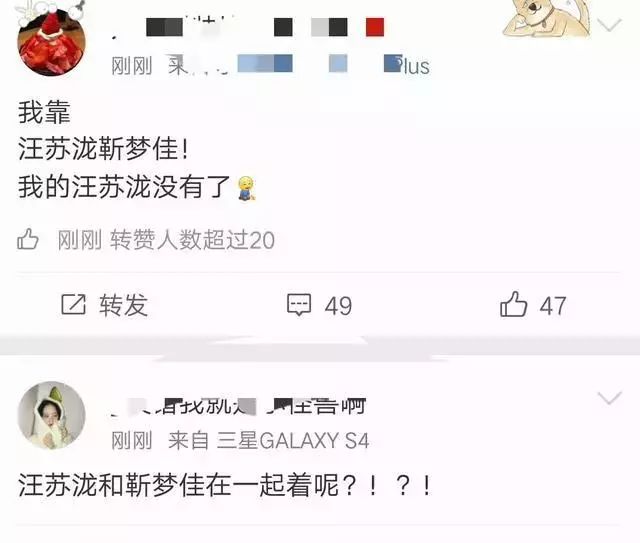Tap 来自 三星GALAXY S4 source link

click(269, 441)
